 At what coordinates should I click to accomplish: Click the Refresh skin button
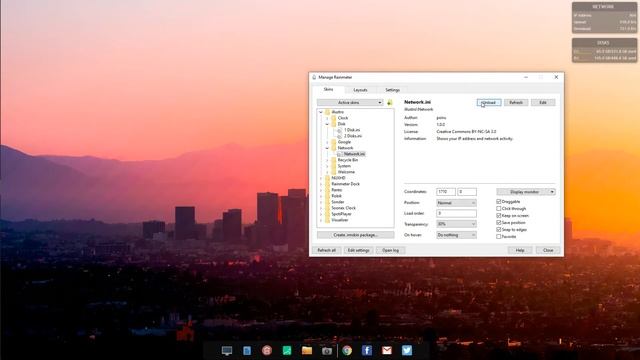pyautogui.click(x=516, y=102)
